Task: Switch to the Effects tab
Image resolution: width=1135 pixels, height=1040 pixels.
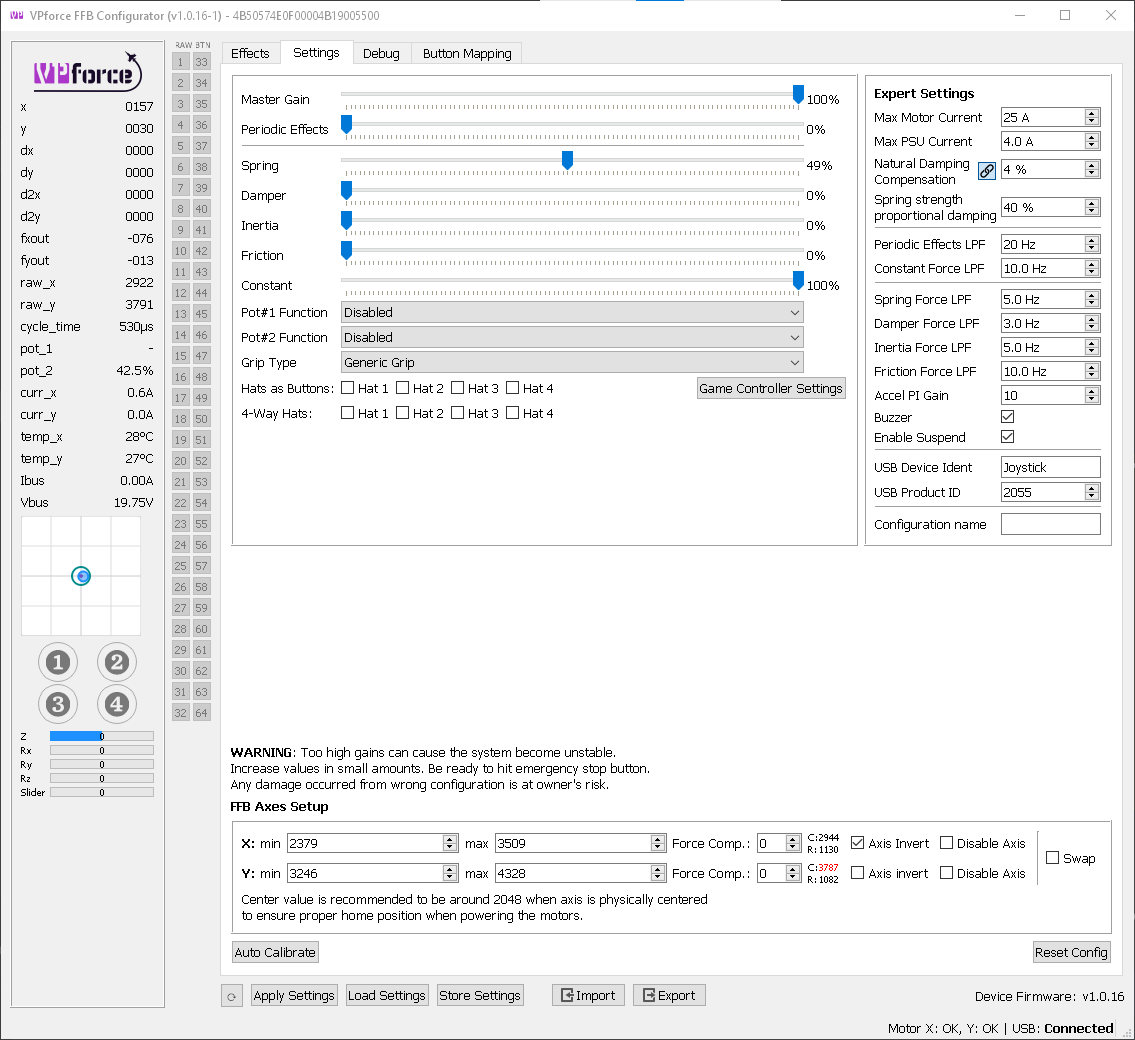Action: pos(250,54)
